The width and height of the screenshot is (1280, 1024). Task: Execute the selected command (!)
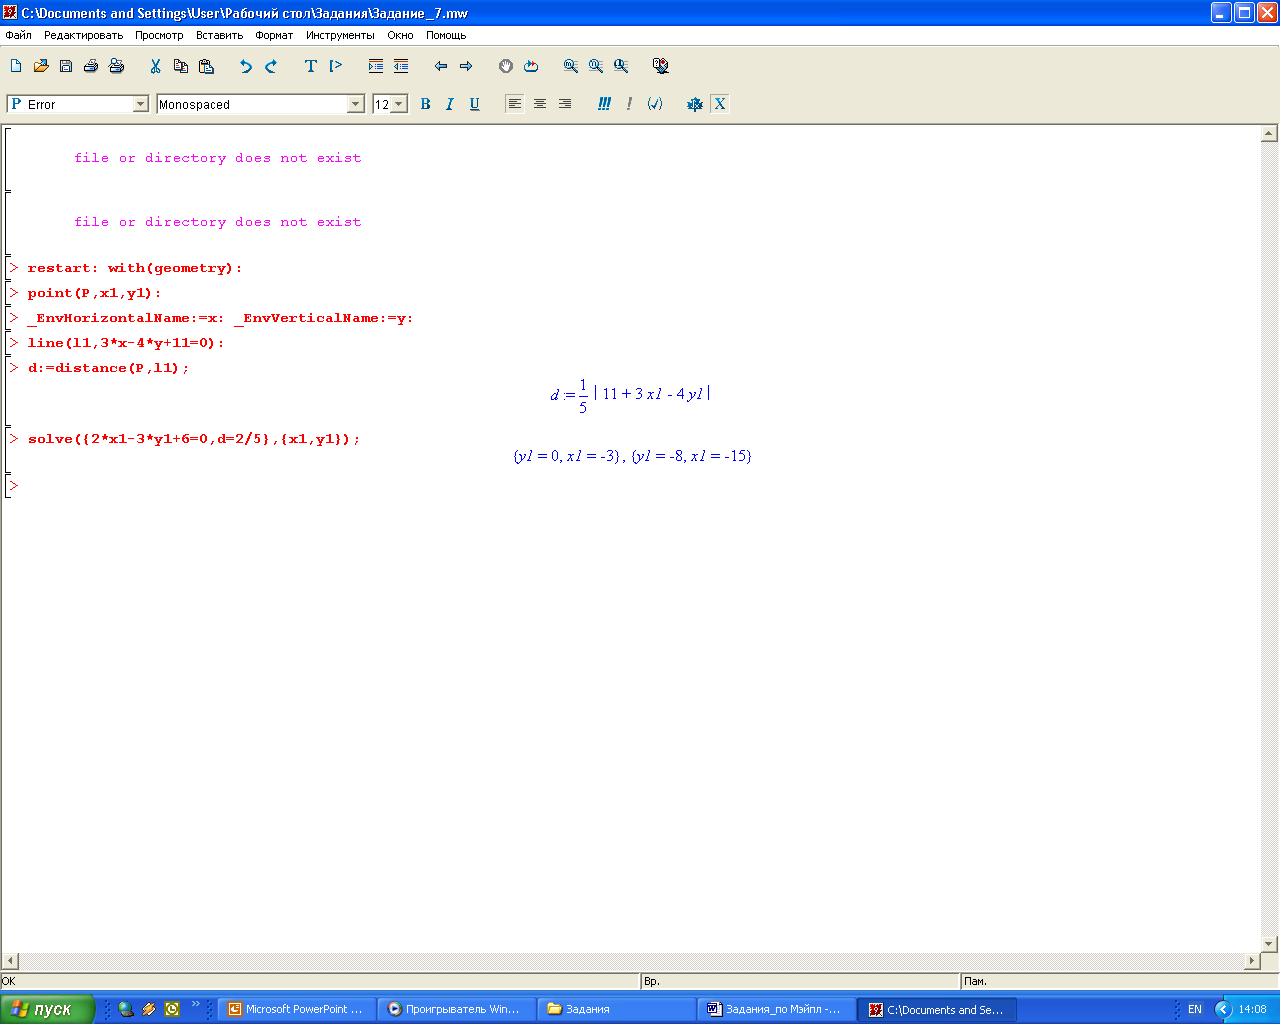tap(629, 104)
